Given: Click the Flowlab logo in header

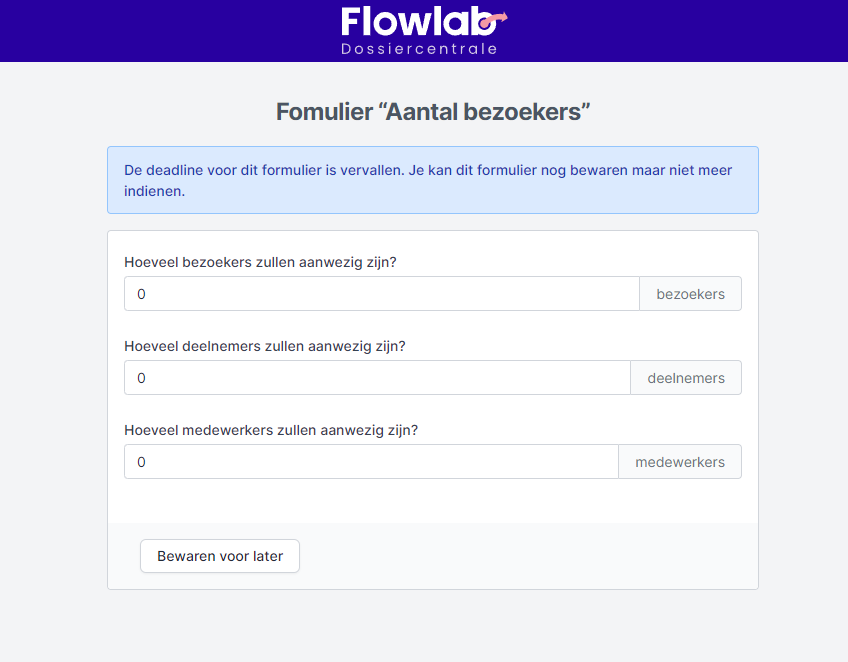Looking at the screenshot, I should coord(418,24).
